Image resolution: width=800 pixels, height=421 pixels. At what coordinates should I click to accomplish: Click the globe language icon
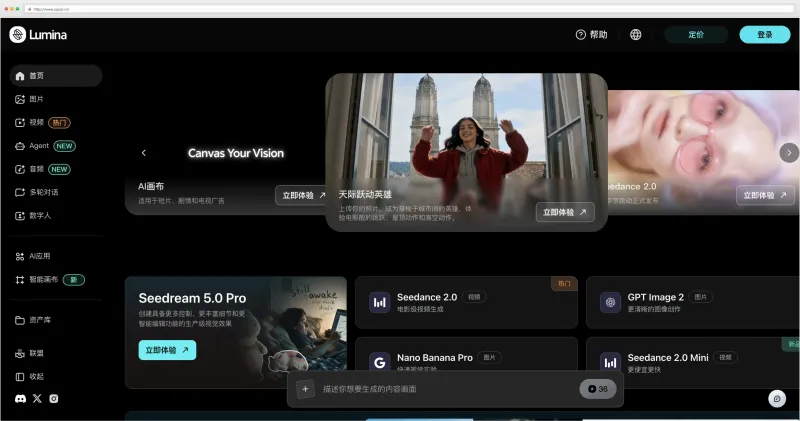click(x=635, y=34)
